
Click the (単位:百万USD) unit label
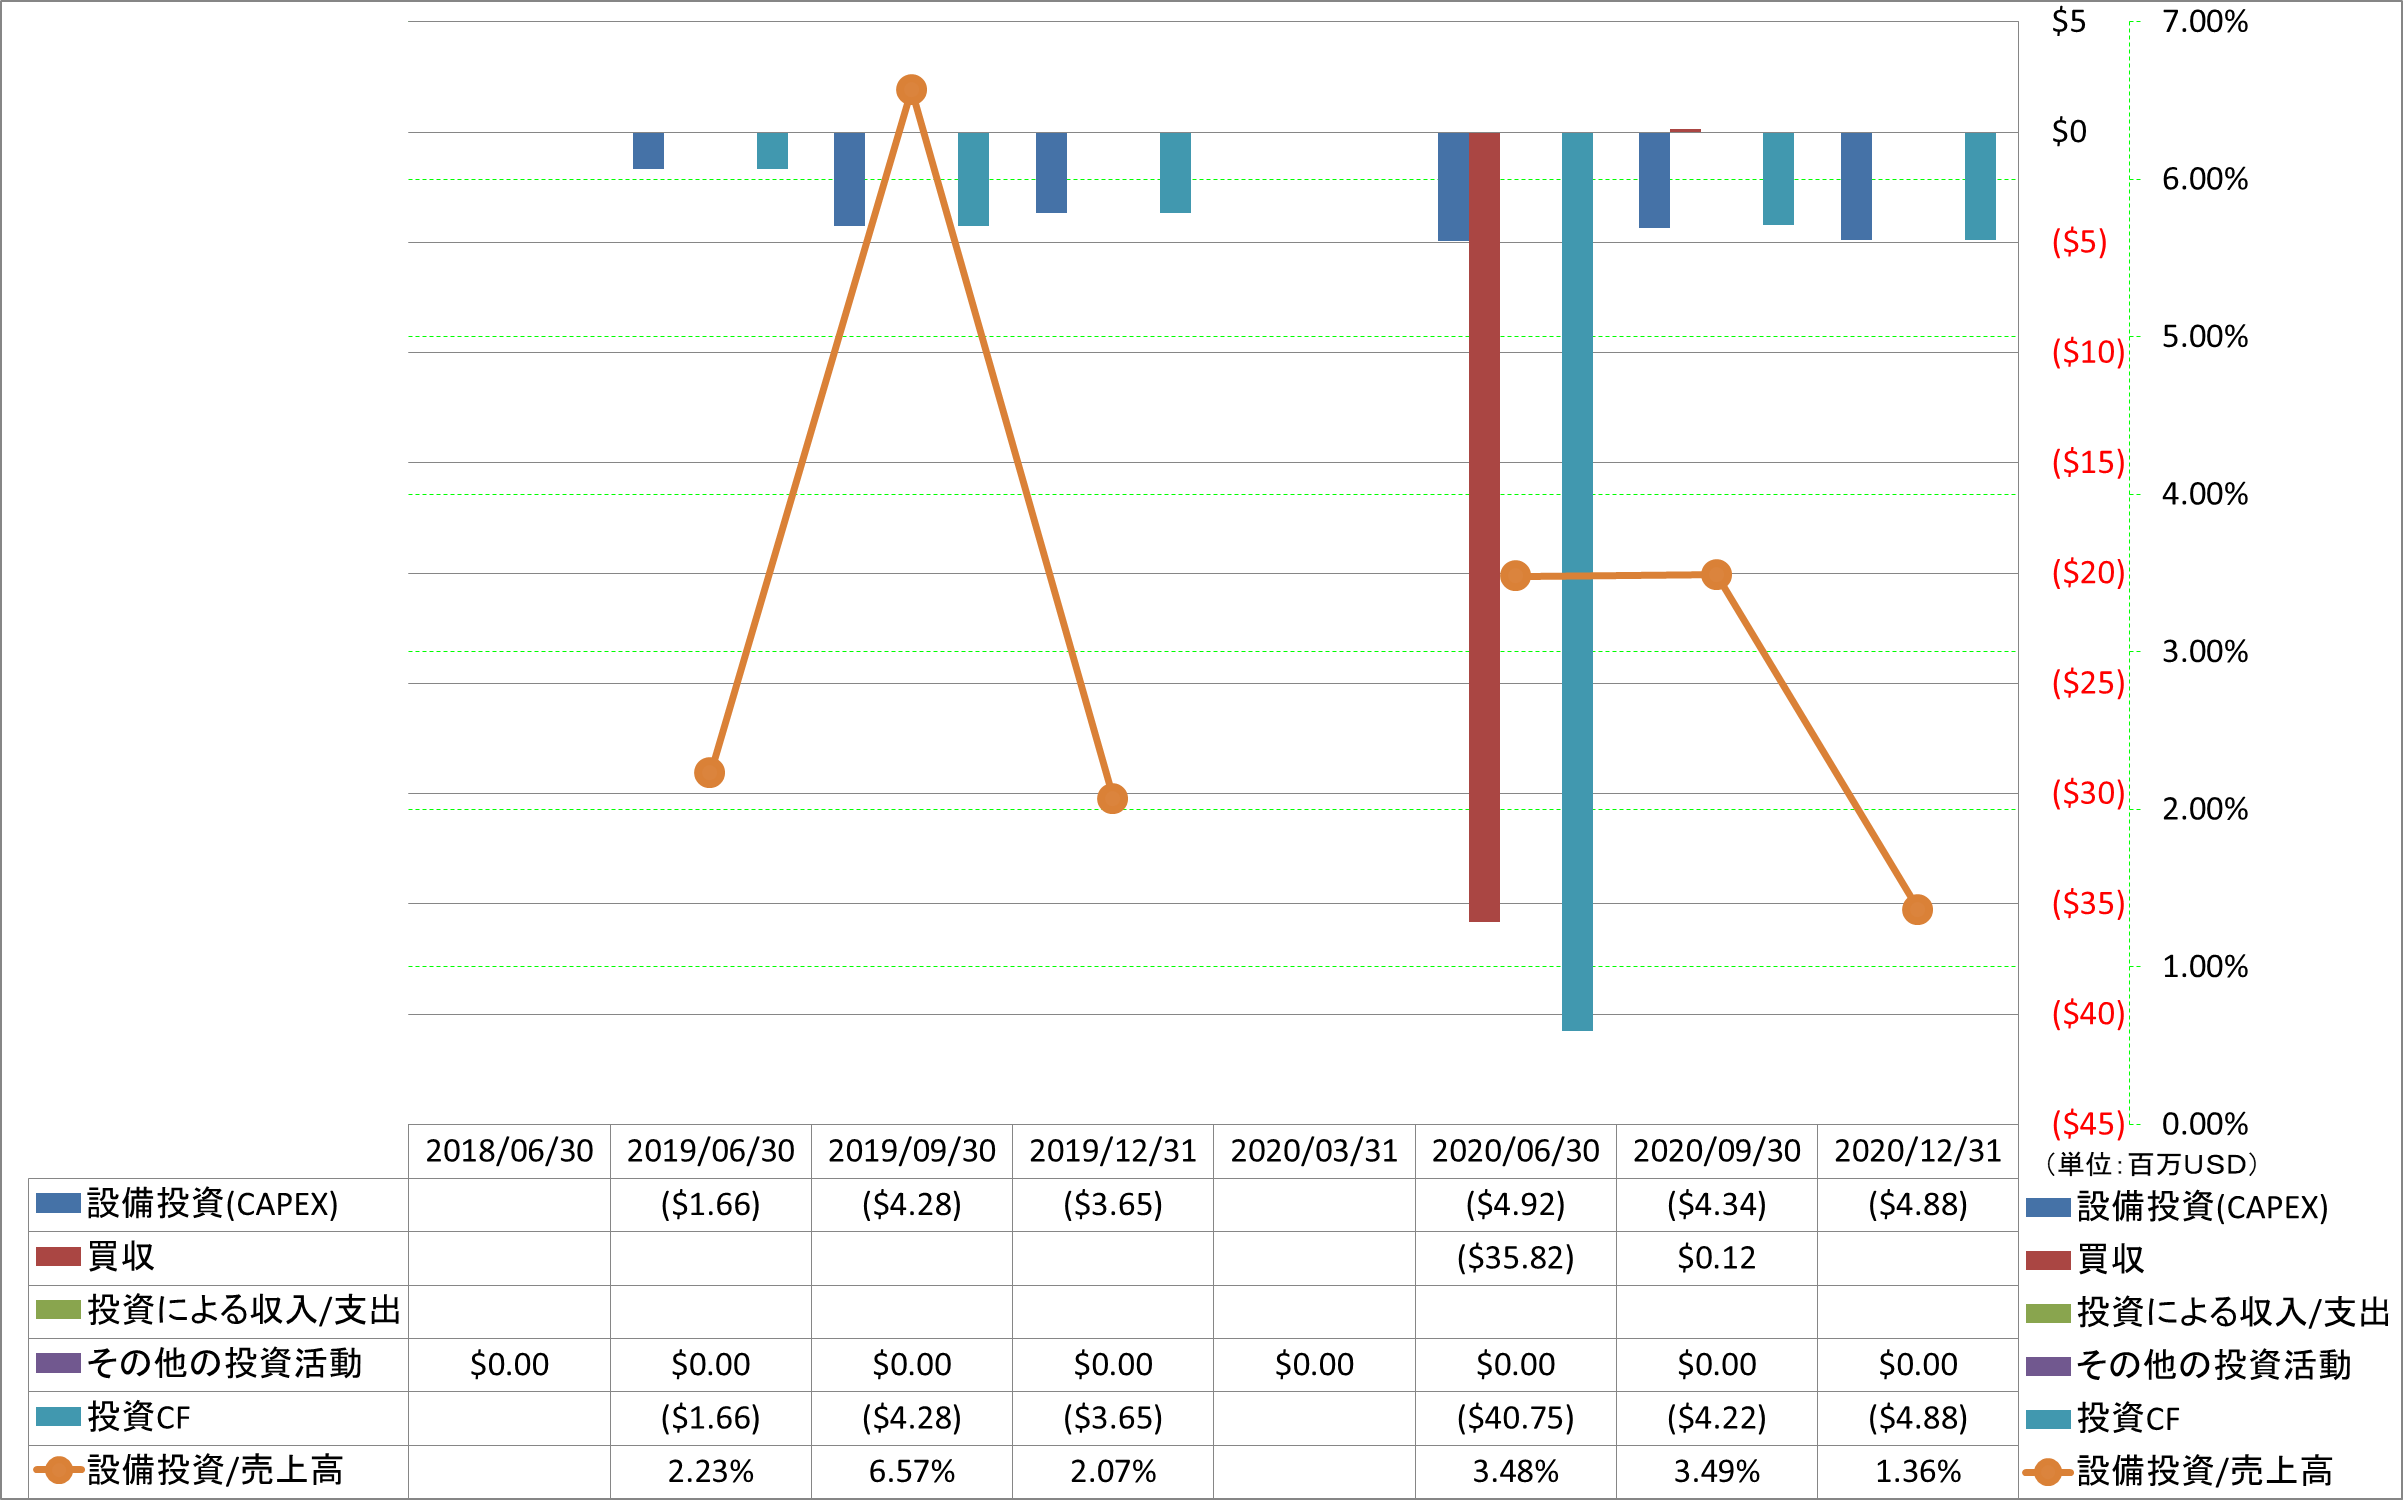tap(2151, 1164)
